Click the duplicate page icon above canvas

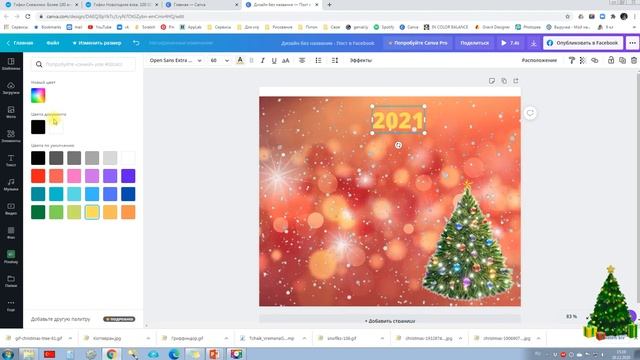click(x=504, y=81)
